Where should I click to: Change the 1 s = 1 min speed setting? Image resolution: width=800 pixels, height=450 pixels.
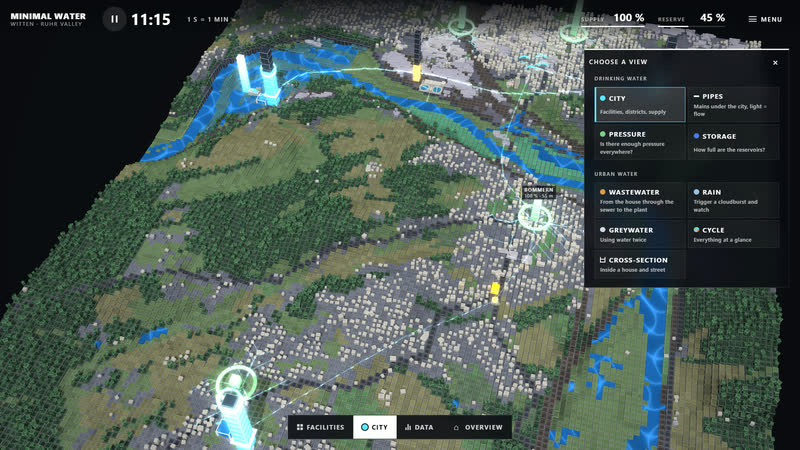pyautogui.click(x=210, y=19)
